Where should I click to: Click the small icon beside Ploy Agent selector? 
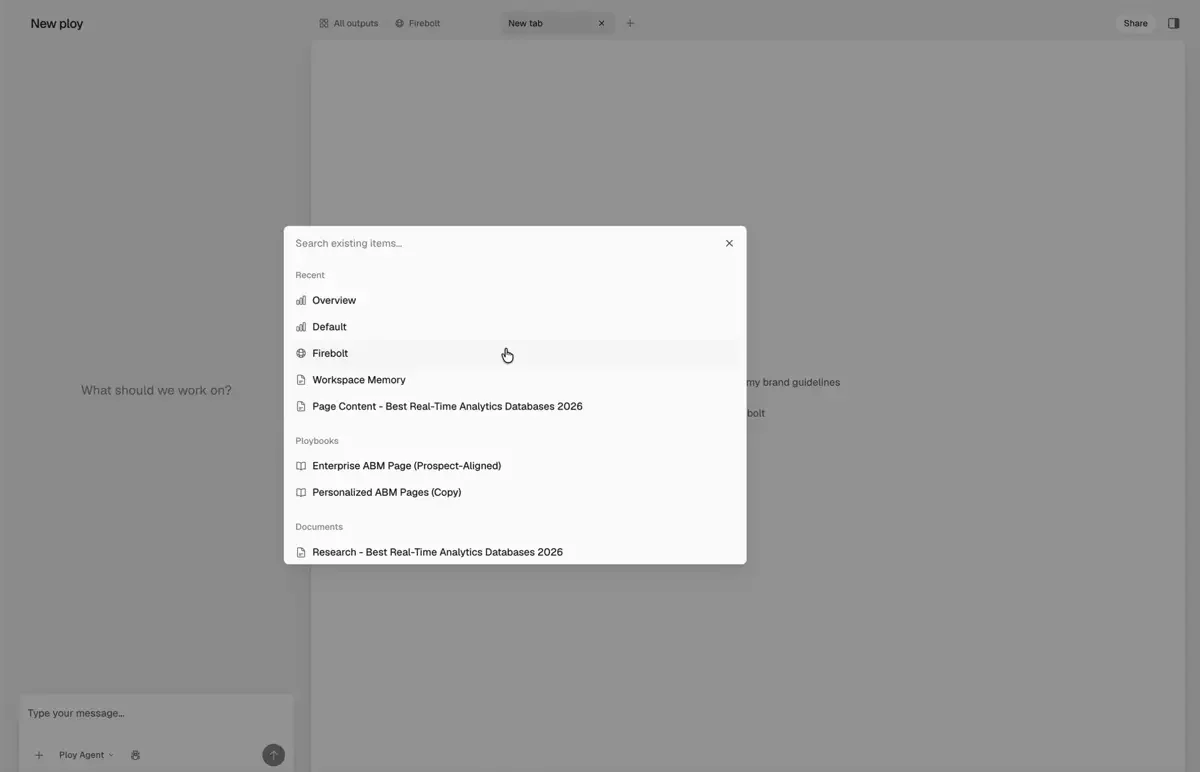[135, 755]
